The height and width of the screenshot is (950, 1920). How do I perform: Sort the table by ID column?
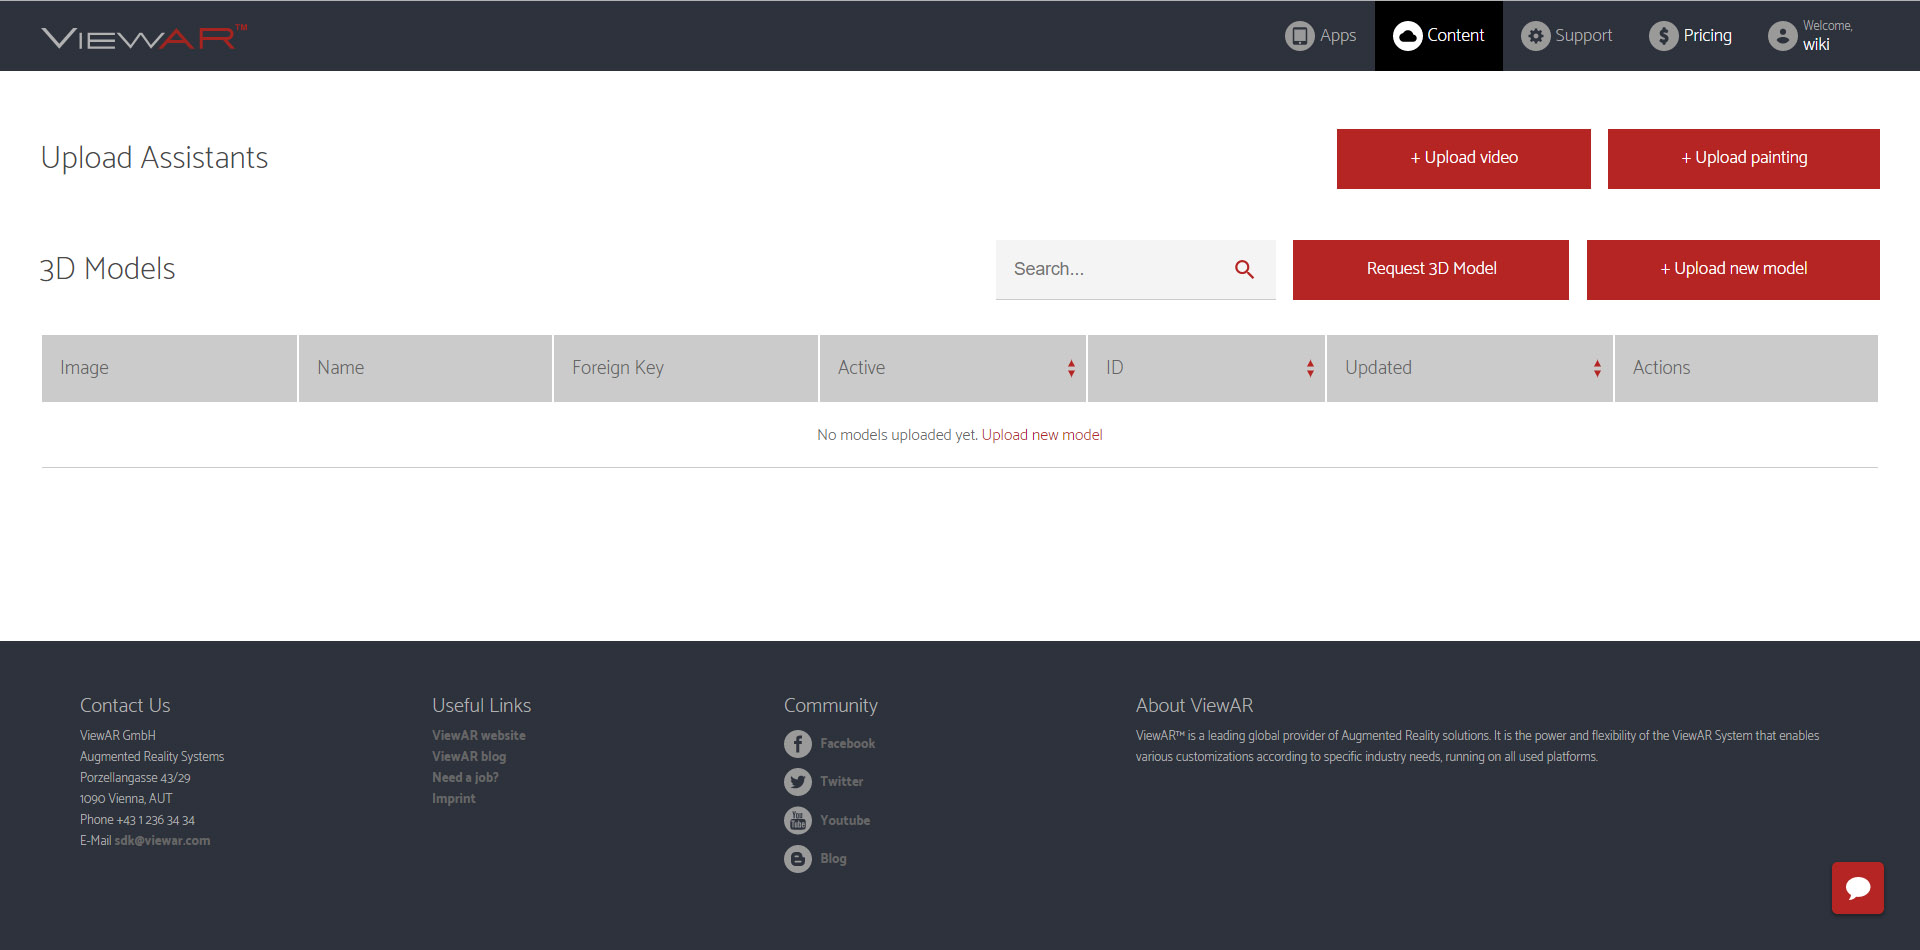coord(1309,368)
